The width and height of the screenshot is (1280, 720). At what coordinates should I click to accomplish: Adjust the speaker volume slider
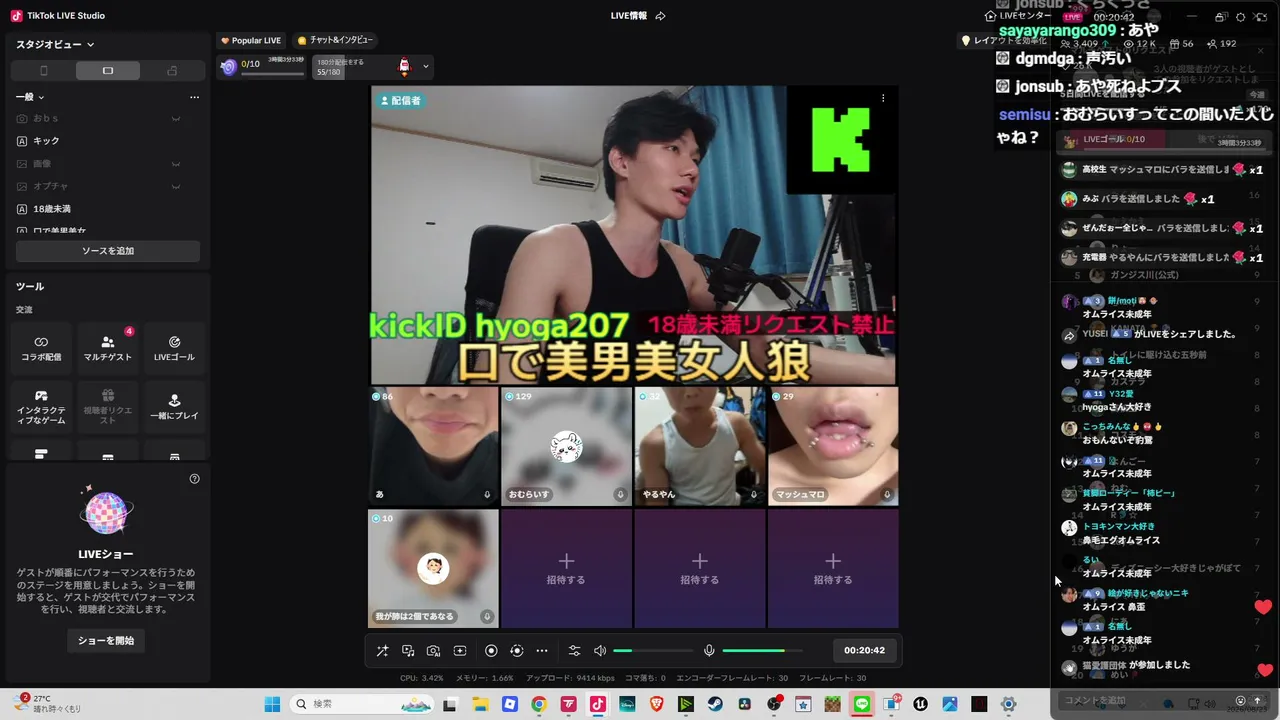pos(653,651)
